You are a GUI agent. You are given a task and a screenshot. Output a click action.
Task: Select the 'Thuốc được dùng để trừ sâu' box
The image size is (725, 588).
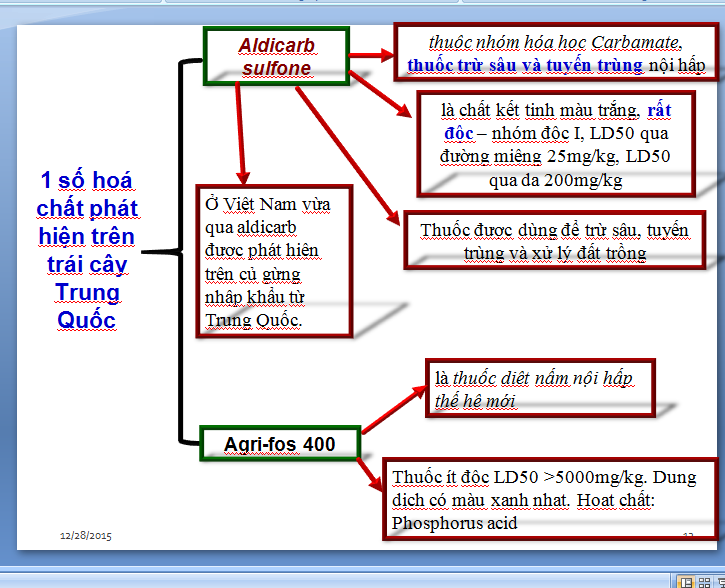[554, 241]
